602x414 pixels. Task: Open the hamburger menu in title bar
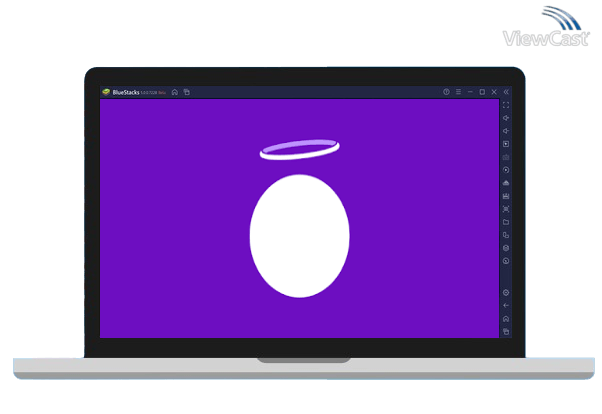[x=458, y=92]
